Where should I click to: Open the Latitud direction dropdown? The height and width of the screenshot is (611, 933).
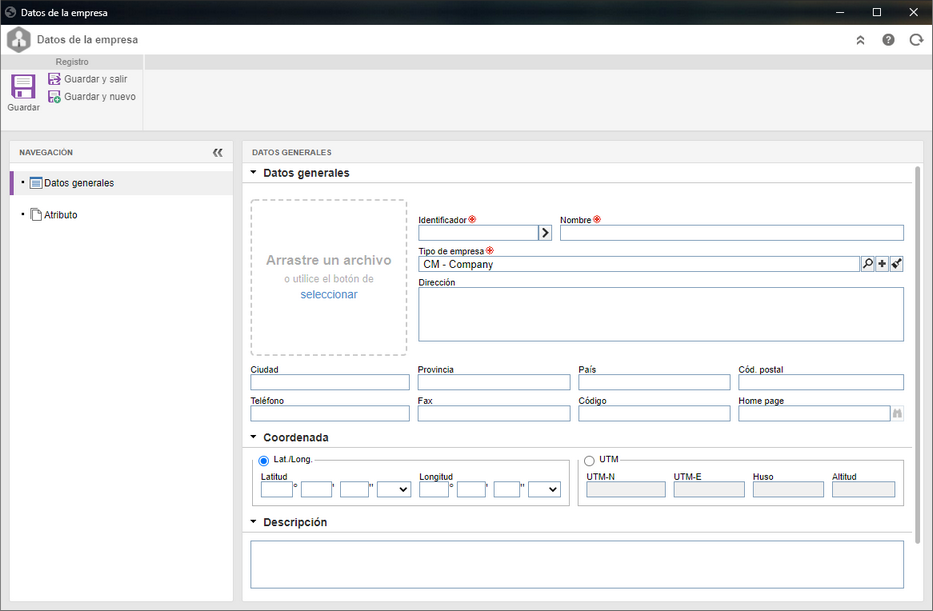394,490
